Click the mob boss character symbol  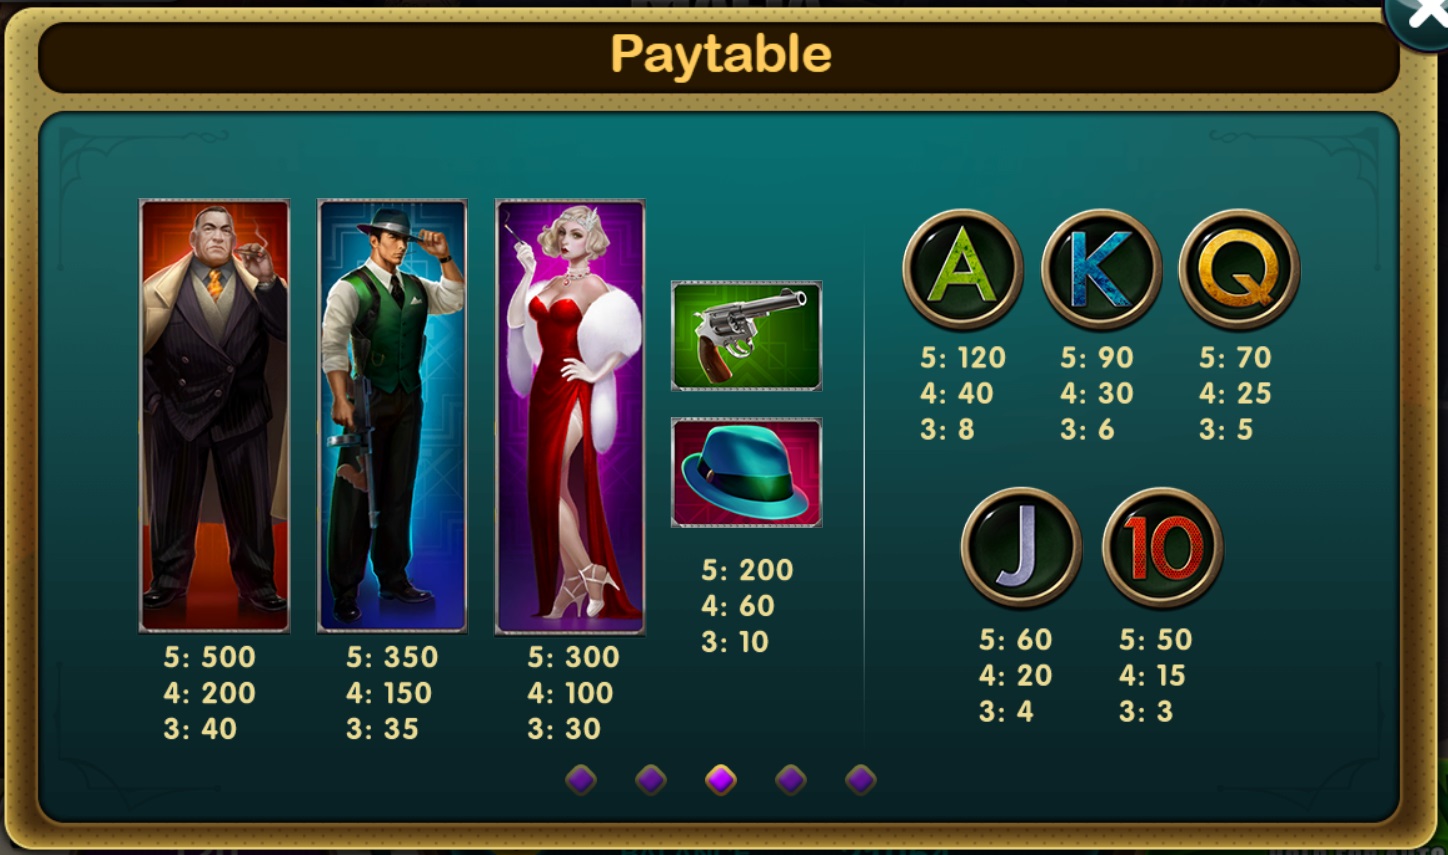214,416
